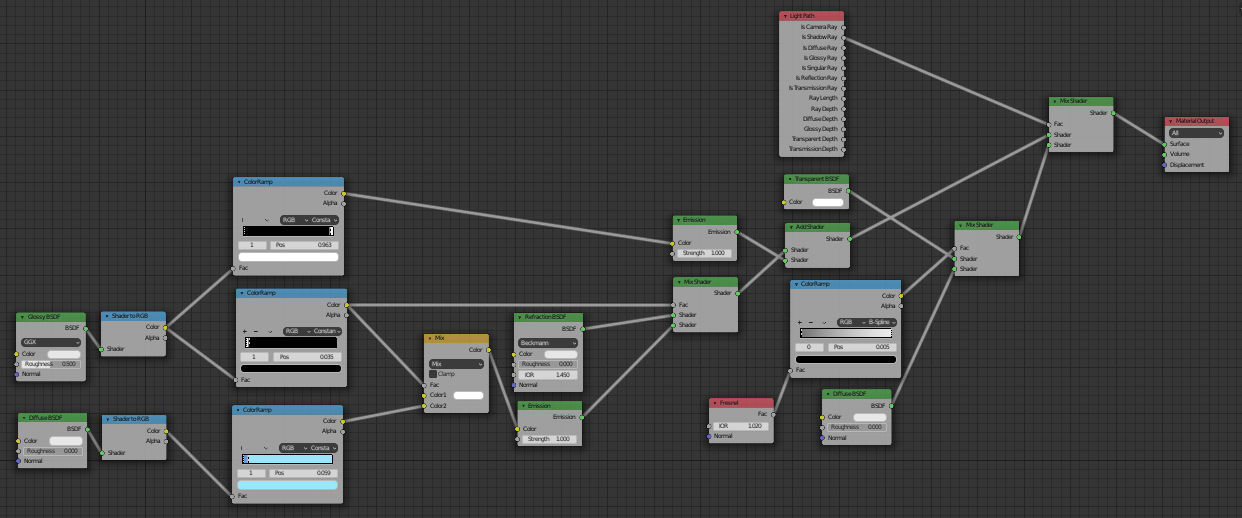
Task: Enable the Clamp checkbox in Mix node
Action: [x=433, y=374]
